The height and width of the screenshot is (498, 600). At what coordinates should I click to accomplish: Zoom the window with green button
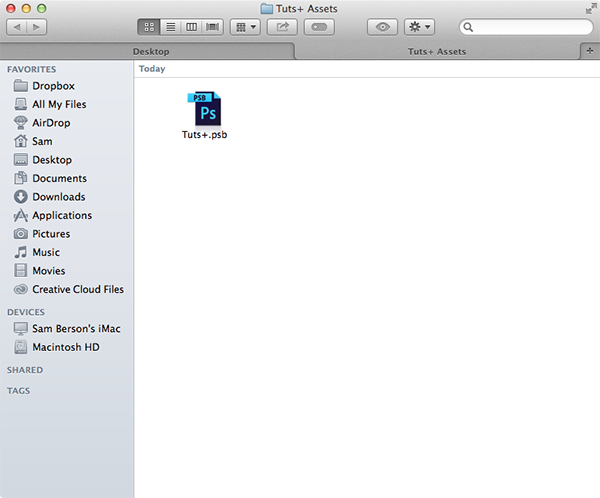[x=41, y=8]
